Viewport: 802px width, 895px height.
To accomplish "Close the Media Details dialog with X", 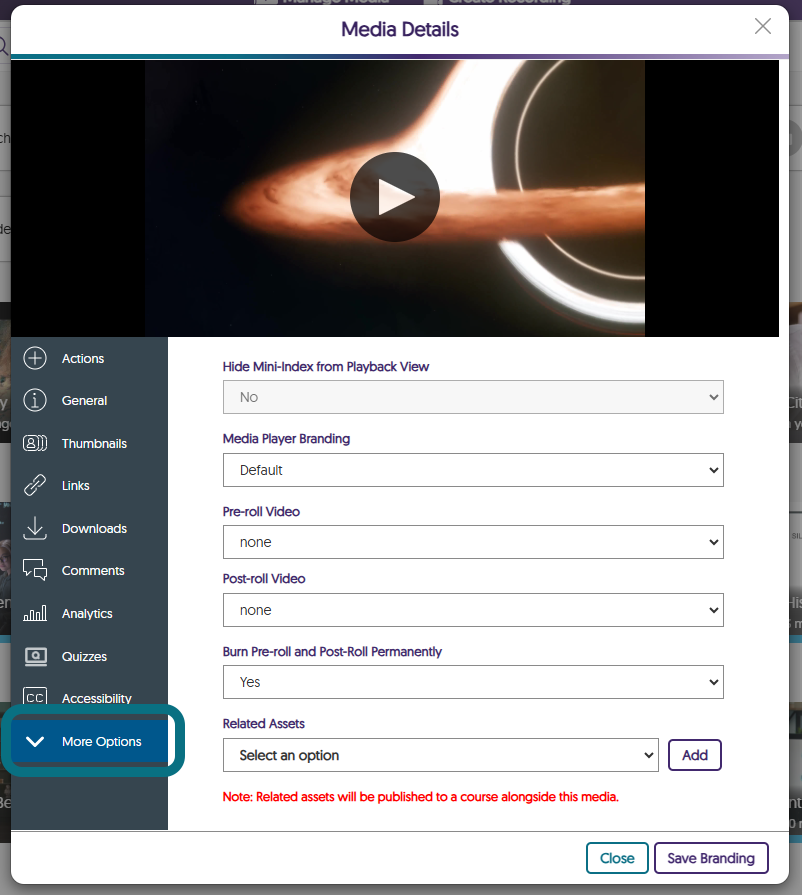I will pos(763,26).
